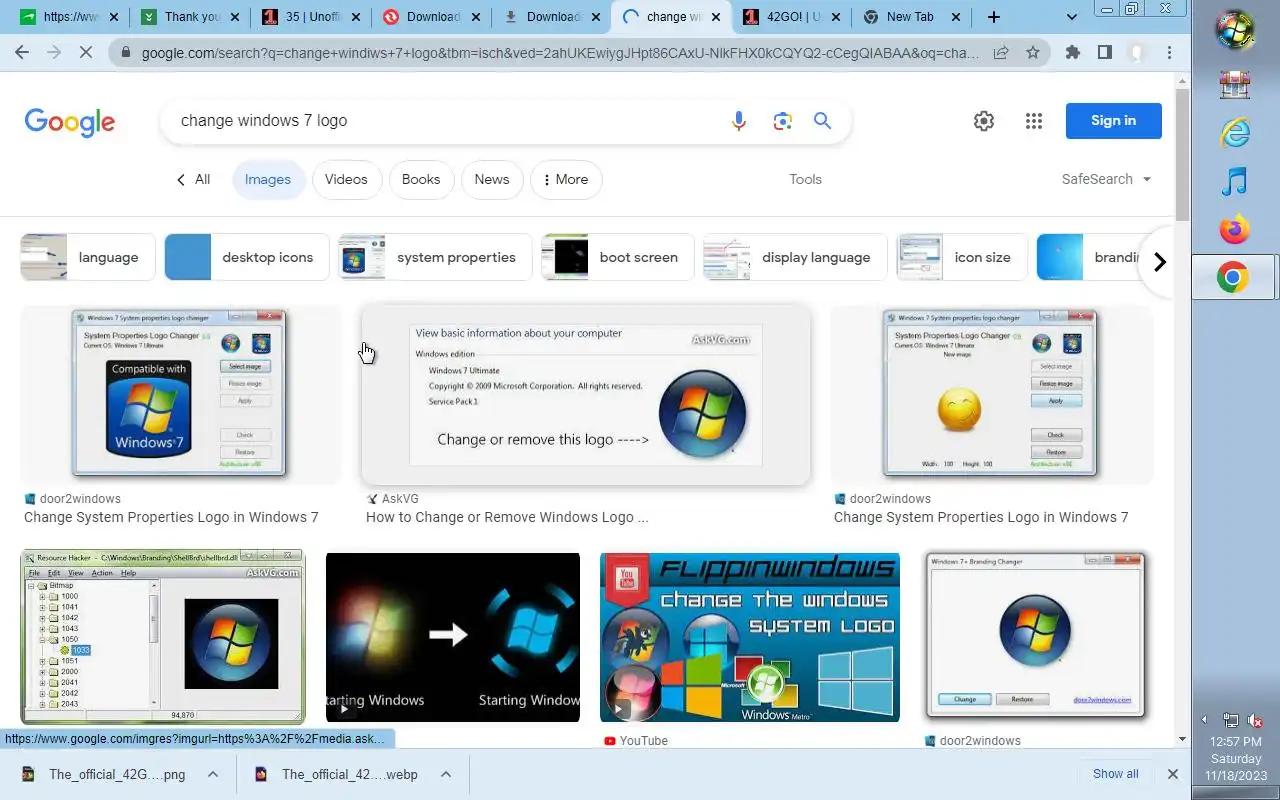Image resolution: width=1280 pixels, height=800 pixels.
Task: Close the downloads bar
Action: pyautogui.click(x=1173, y=774)
